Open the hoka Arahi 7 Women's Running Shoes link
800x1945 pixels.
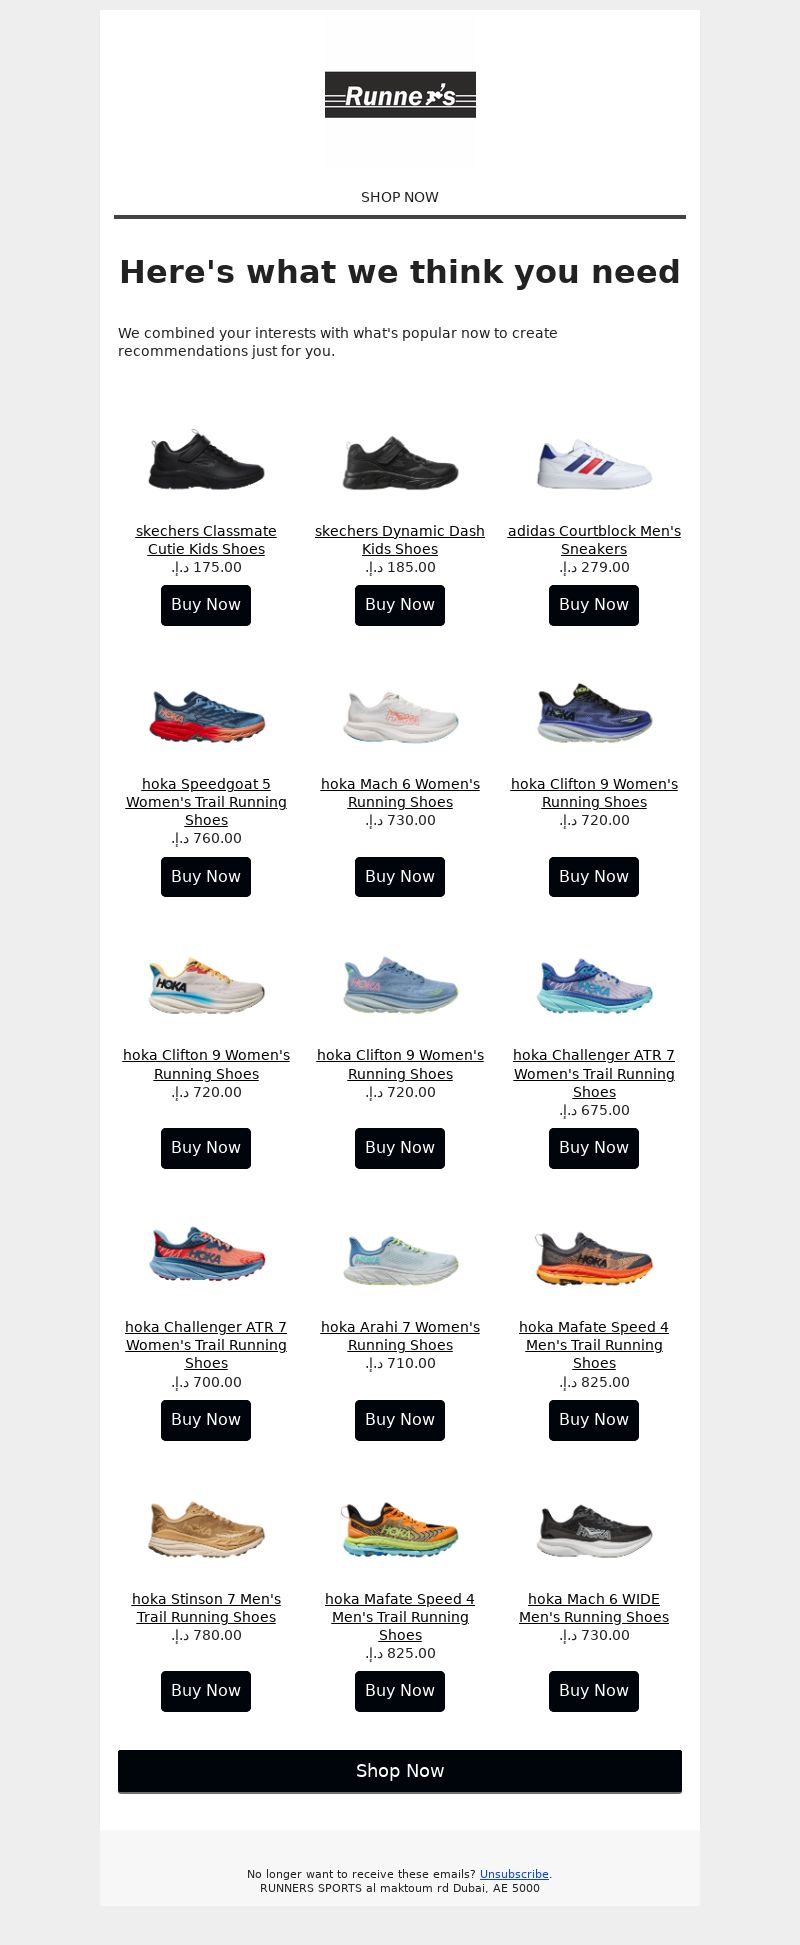tap(400, 1336)
